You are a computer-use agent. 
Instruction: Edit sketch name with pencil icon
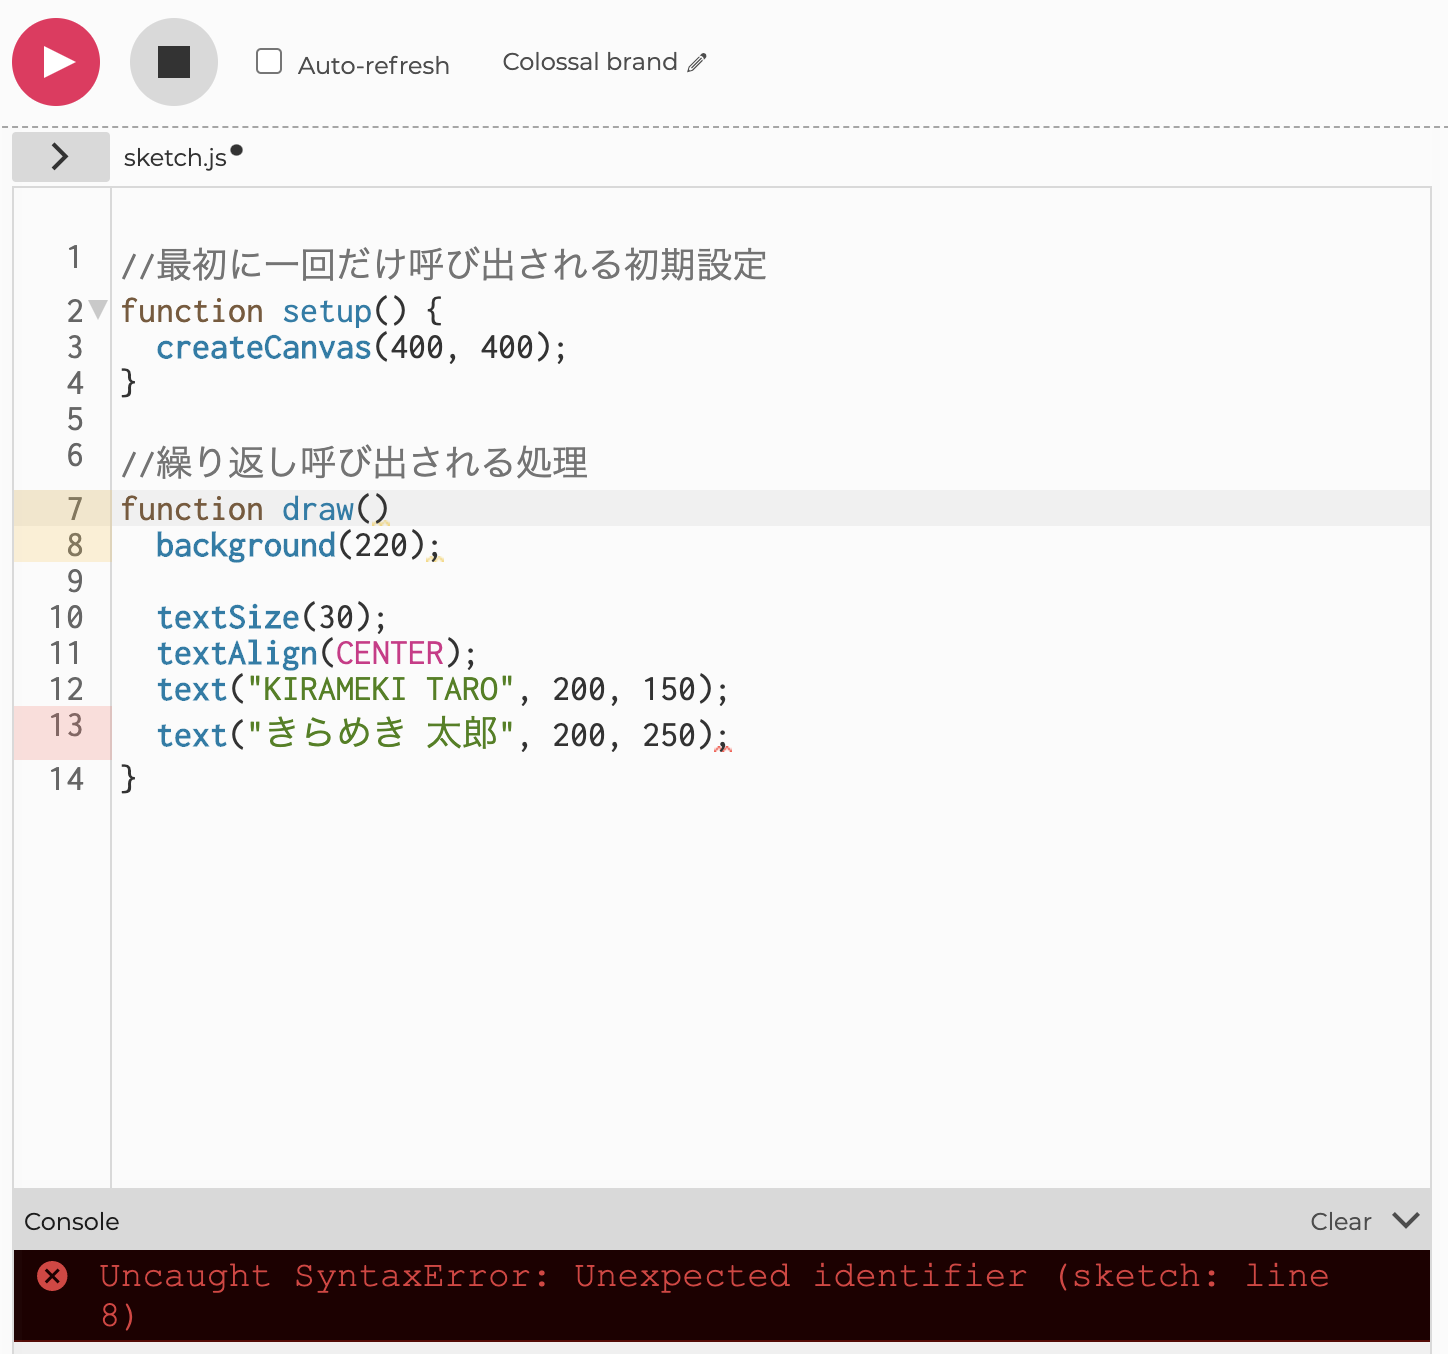pos(697,63)
